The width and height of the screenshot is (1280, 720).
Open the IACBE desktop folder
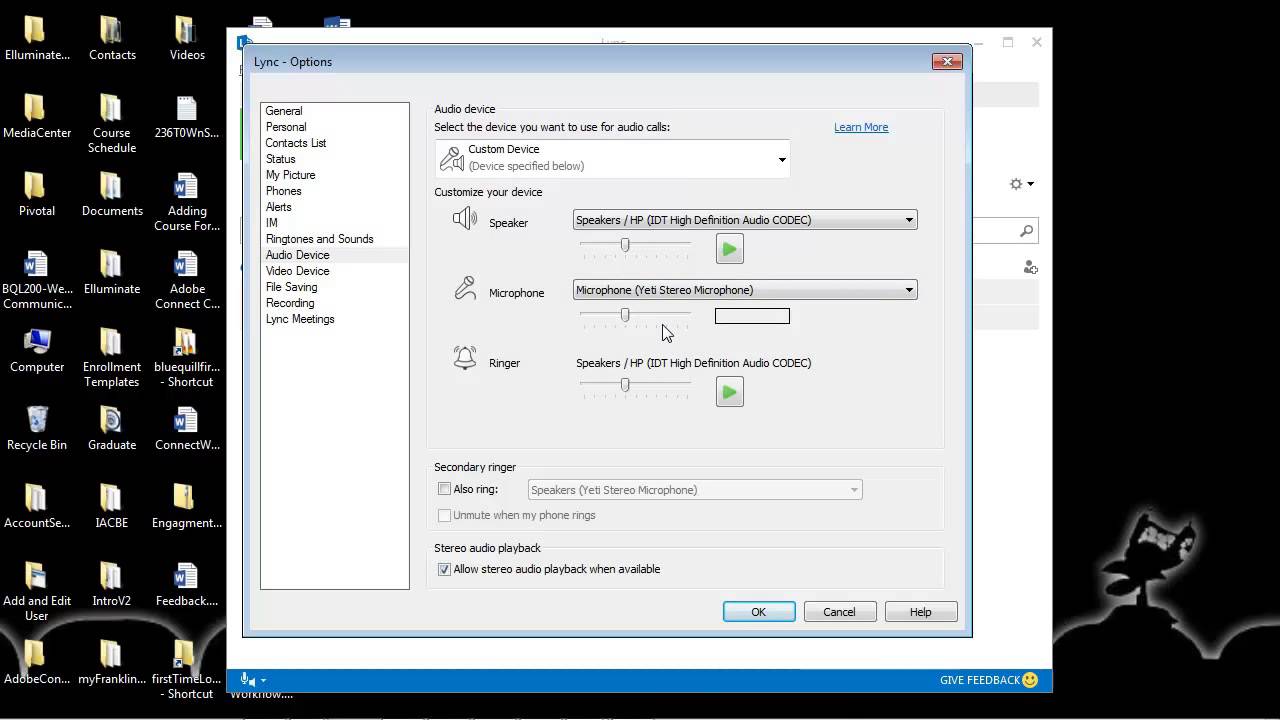click(112, 507)
